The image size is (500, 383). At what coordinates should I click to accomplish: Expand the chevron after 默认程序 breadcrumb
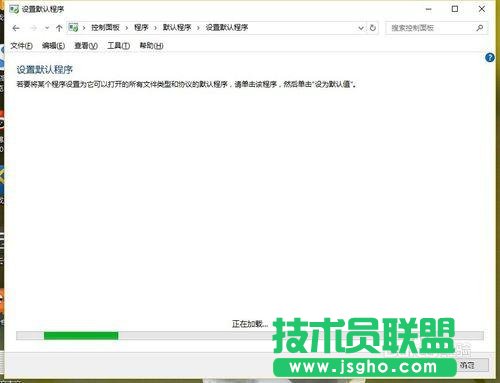[x=198, y=28]
